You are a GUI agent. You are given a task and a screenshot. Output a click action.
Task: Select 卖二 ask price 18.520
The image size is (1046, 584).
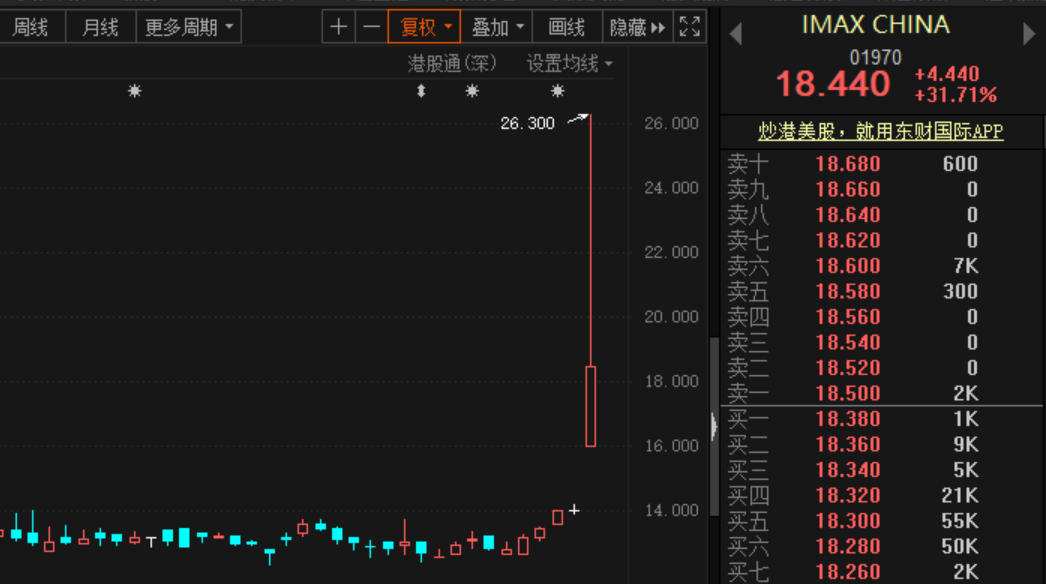[x=848, y=368]
